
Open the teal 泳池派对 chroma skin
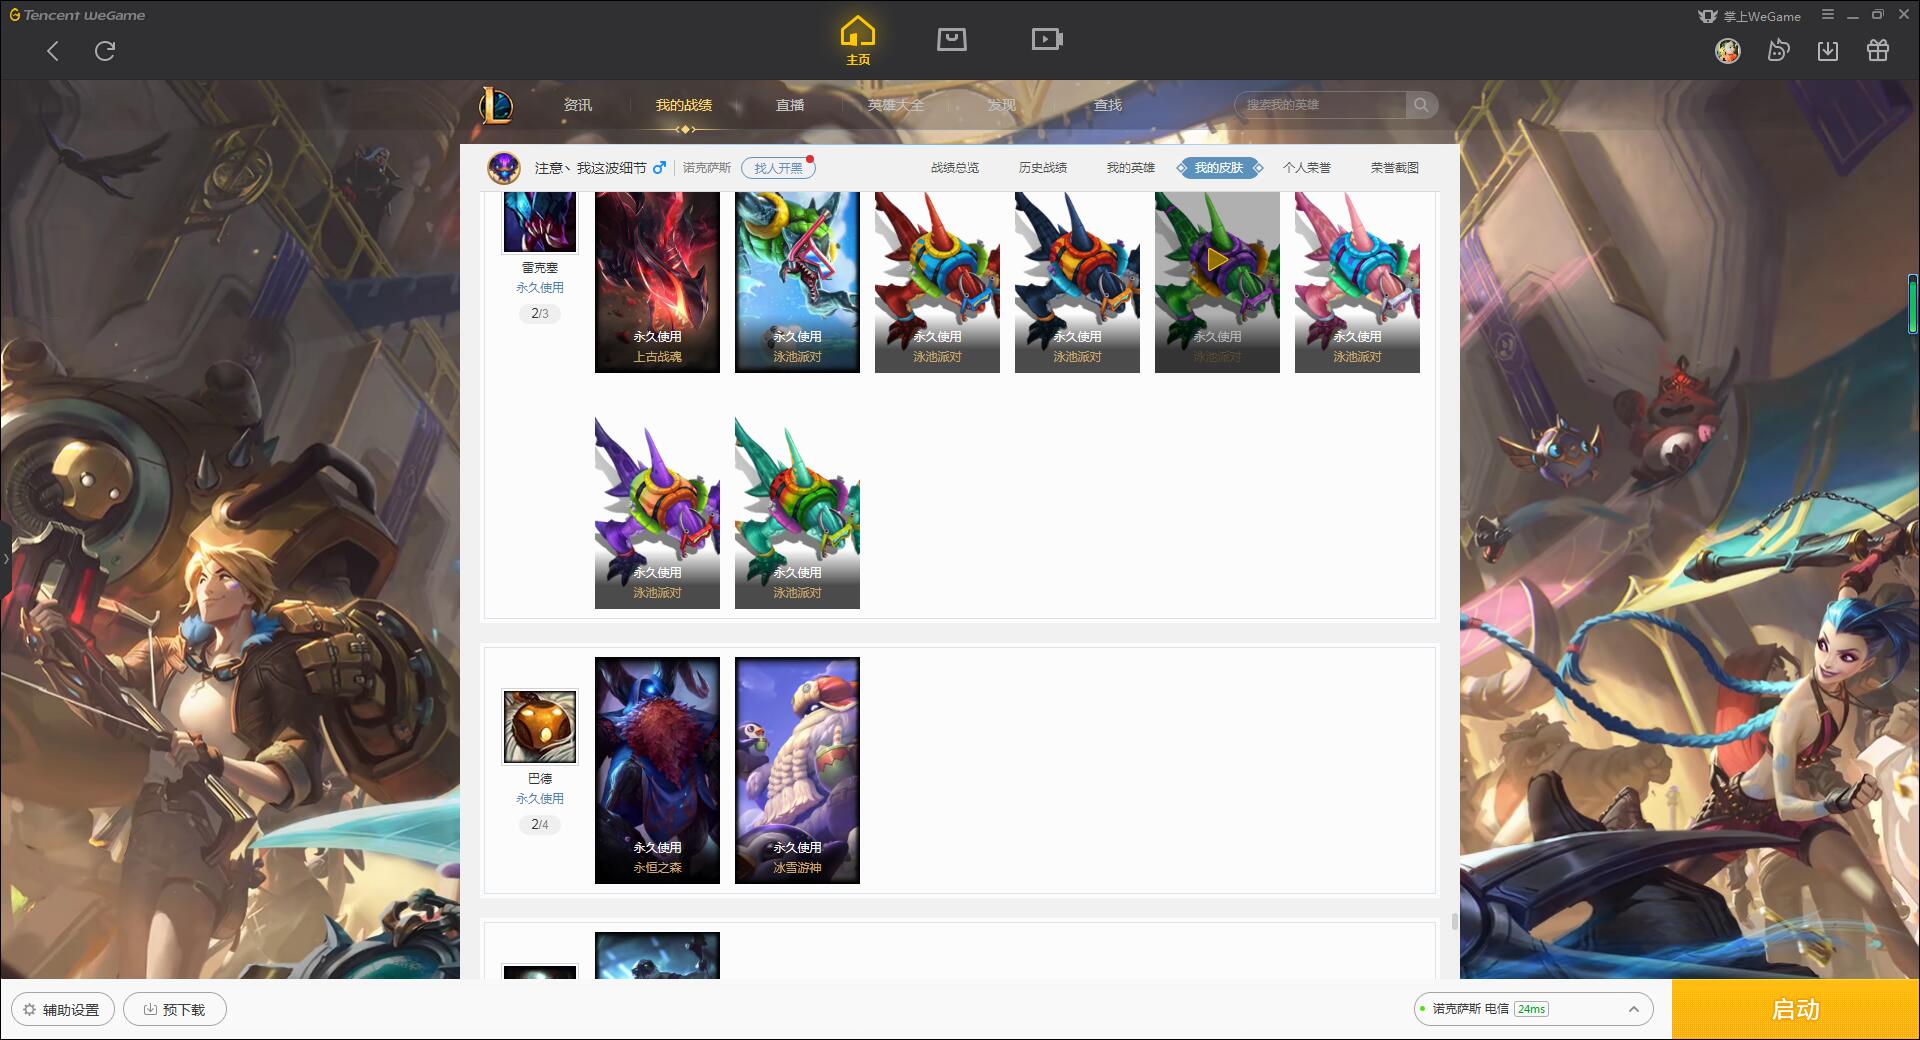[x=797, y=513]
